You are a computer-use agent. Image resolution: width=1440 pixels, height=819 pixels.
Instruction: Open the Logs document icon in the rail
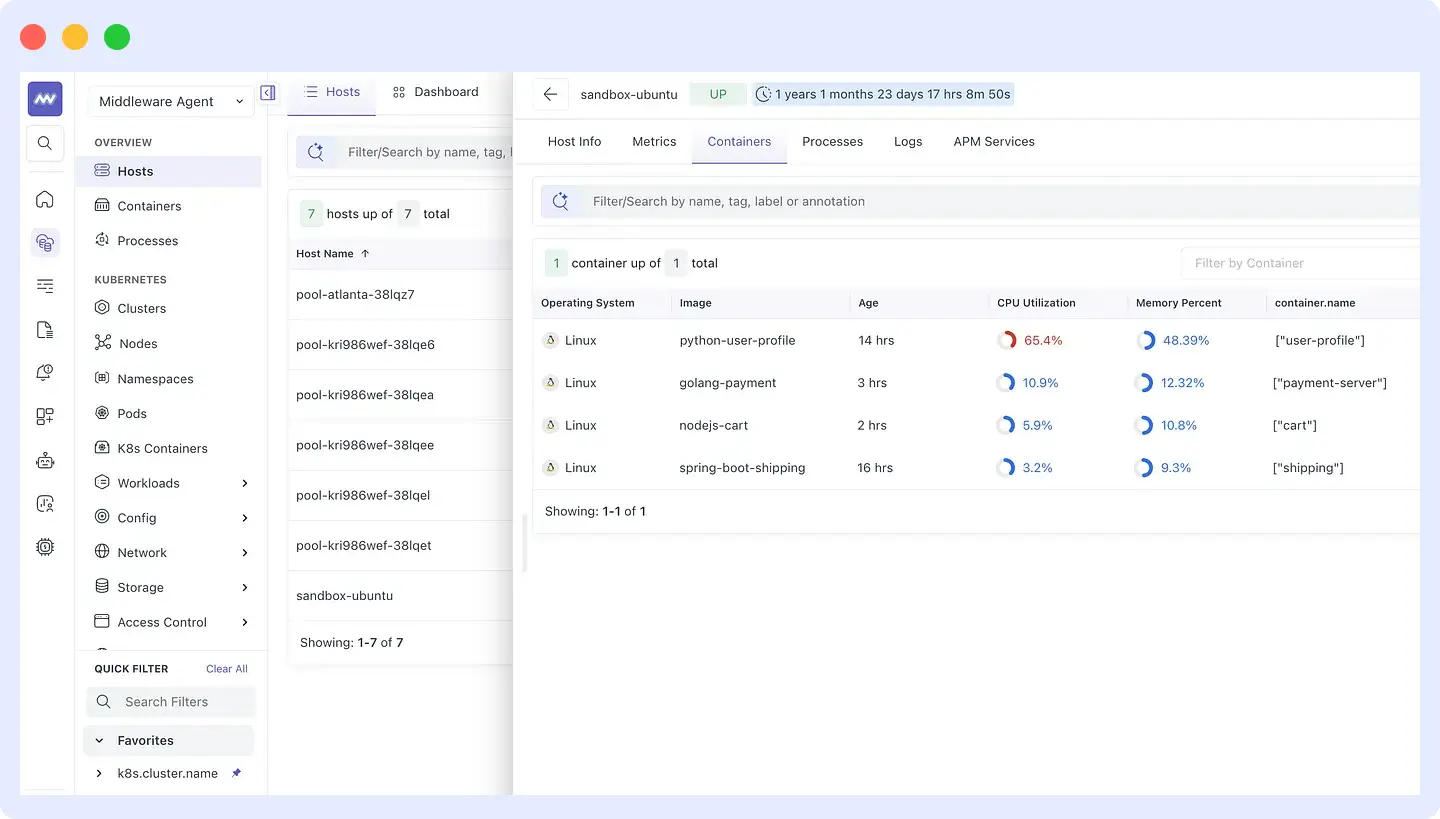click(45, 329)
